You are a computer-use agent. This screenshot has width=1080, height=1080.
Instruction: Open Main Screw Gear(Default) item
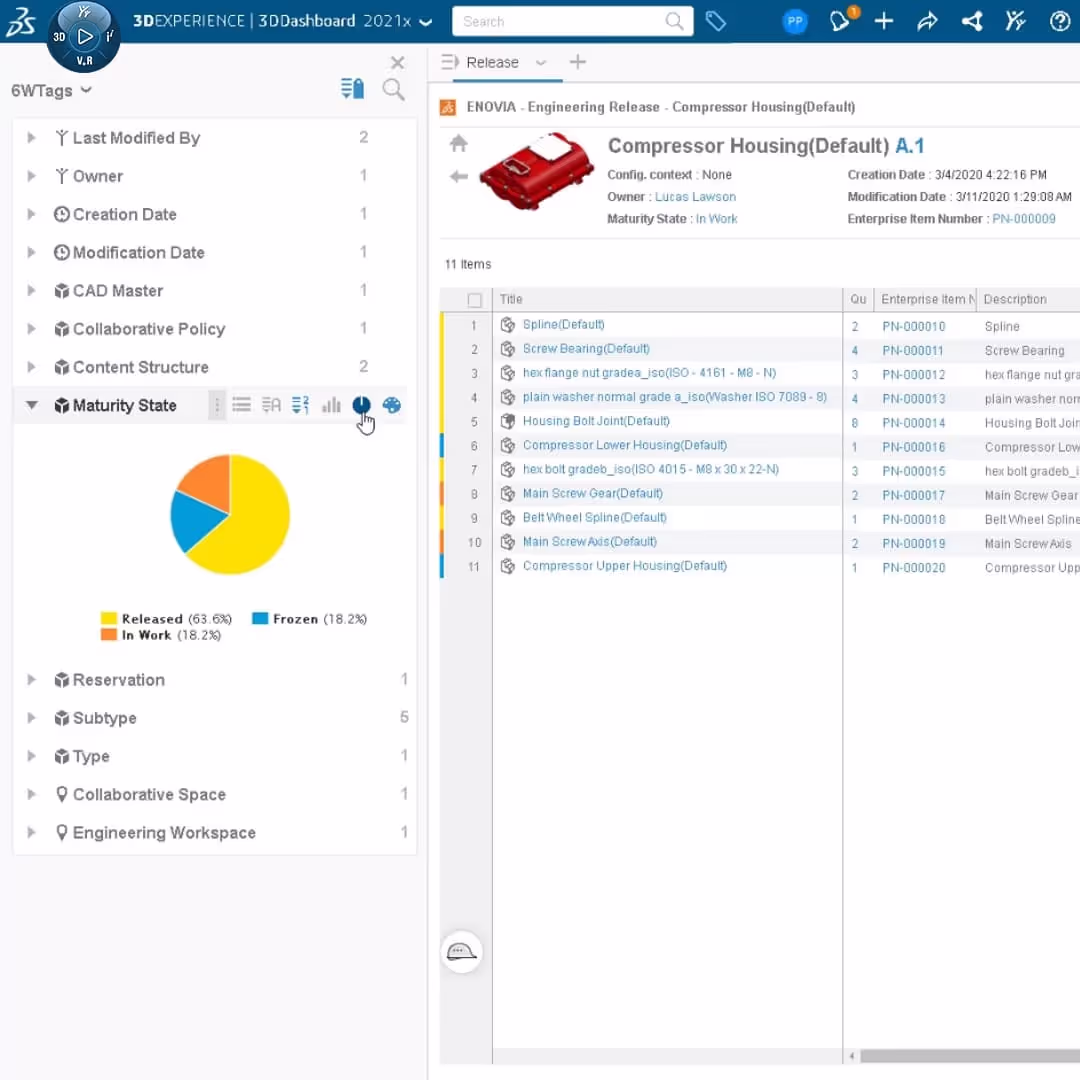tap(592, 493)
